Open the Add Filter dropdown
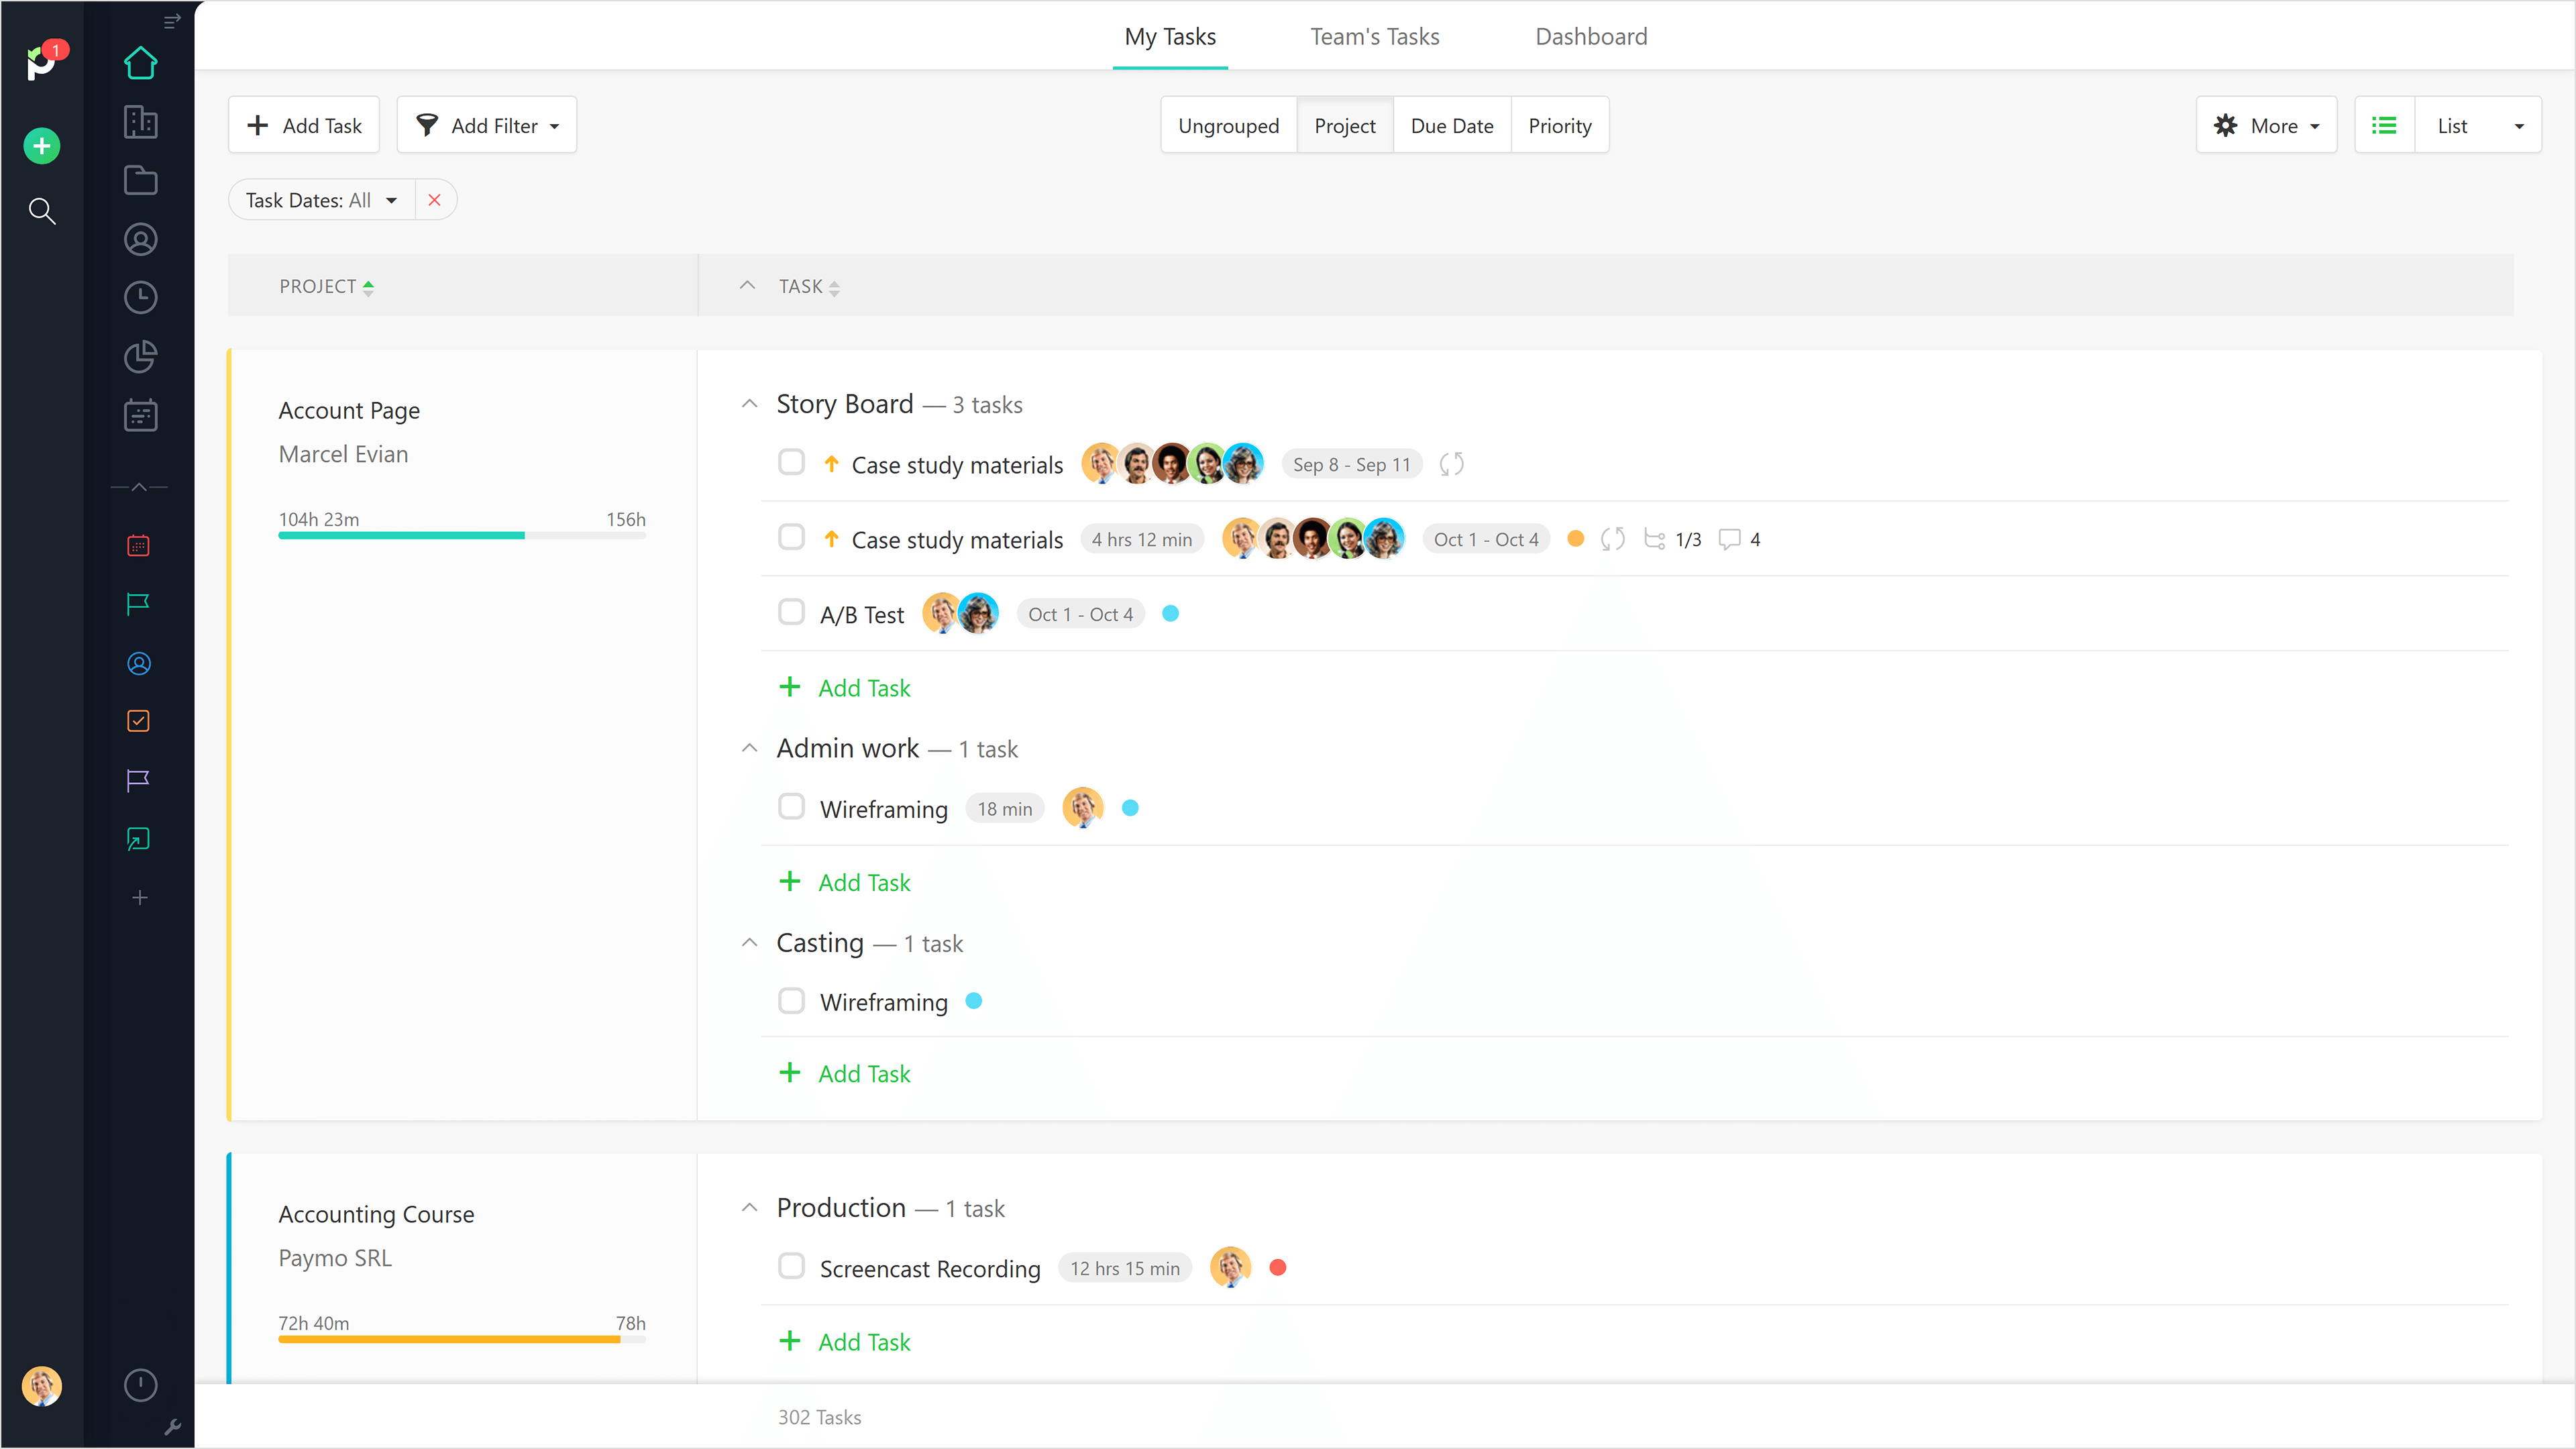This screenshot has height=1449, width=2576. 487,125
